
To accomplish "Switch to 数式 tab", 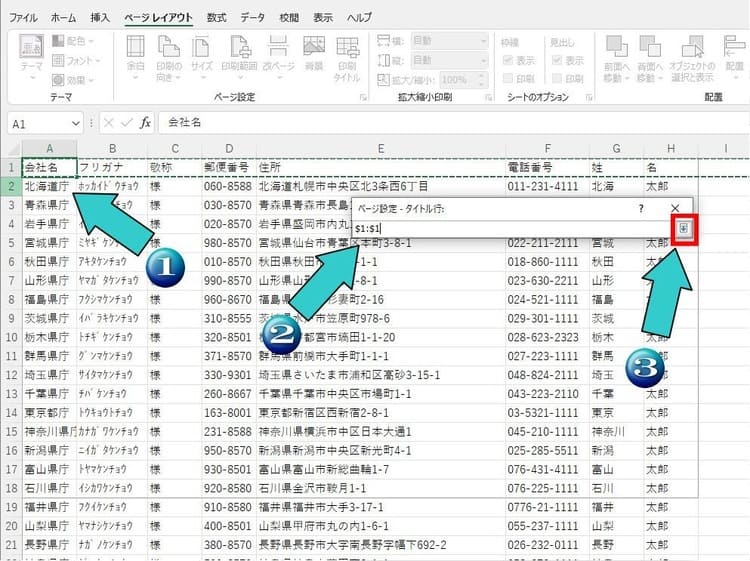I will click(x=216, y=18).
